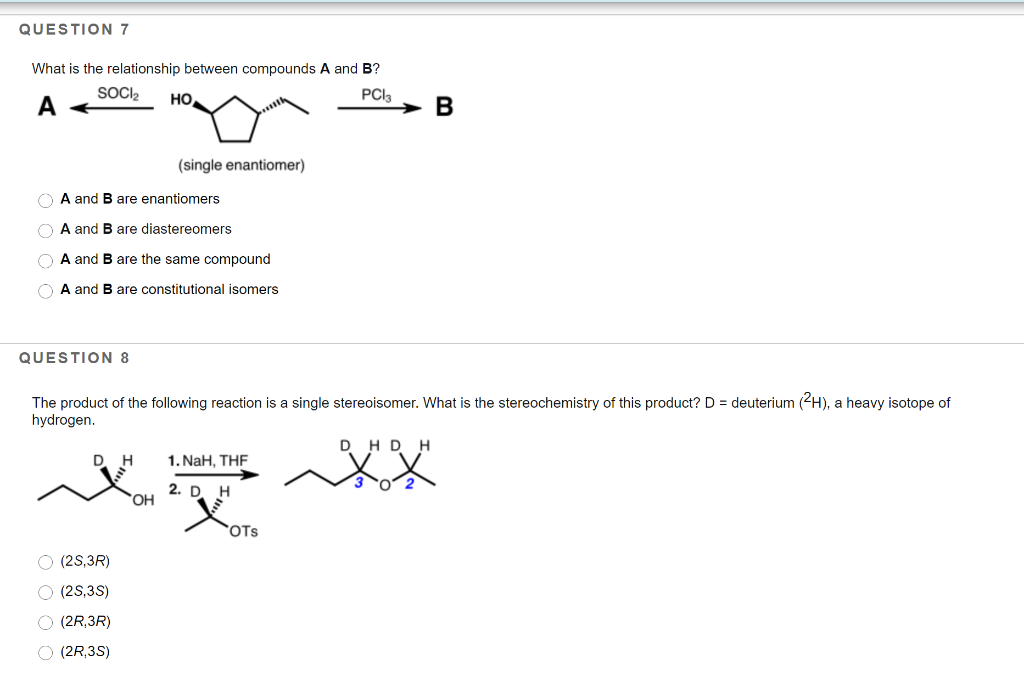Pick the (2R,3R) answer
Viewport: 1024px width, 682px height.
pyautogui.click(x=45, y=622)
